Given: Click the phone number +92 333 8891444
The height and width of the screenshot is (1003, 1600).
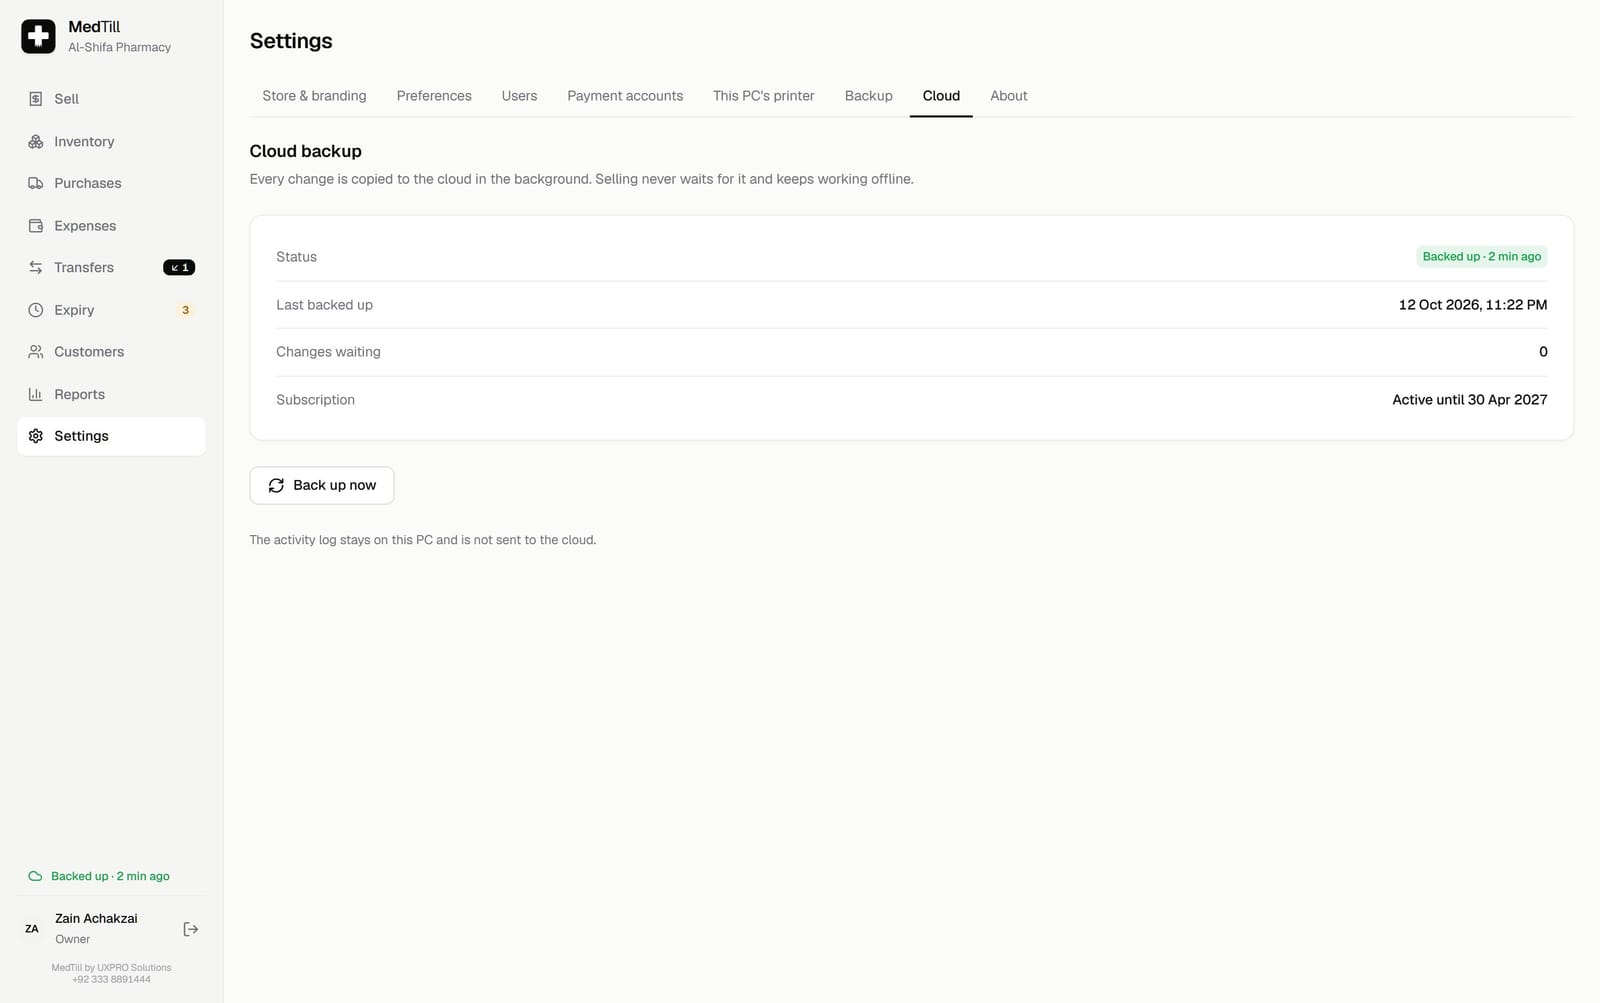Looking at the screenshot, I should click(x=111, y=980).
